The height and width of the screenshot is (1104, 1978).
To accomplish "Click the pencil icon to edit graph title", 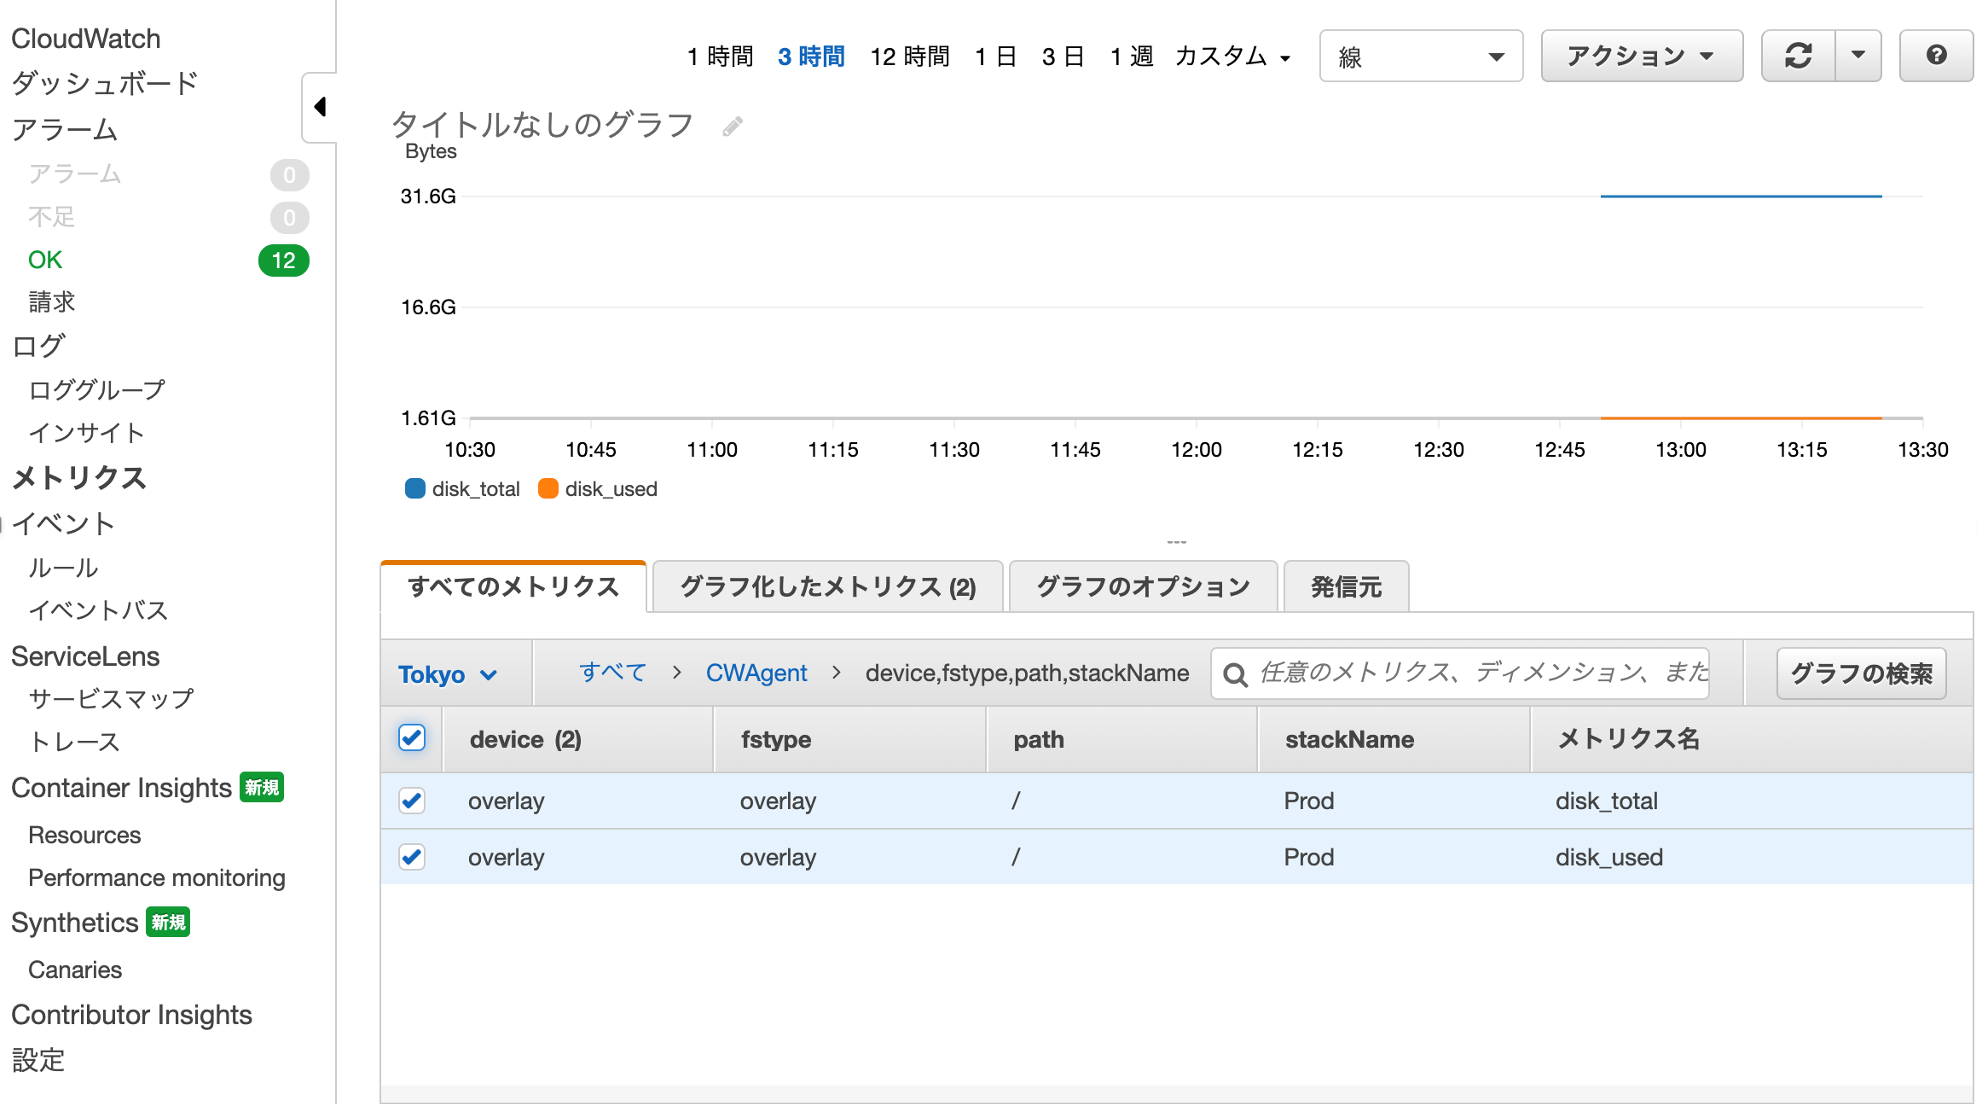I will pyautogui.click(x=733, y=126).
